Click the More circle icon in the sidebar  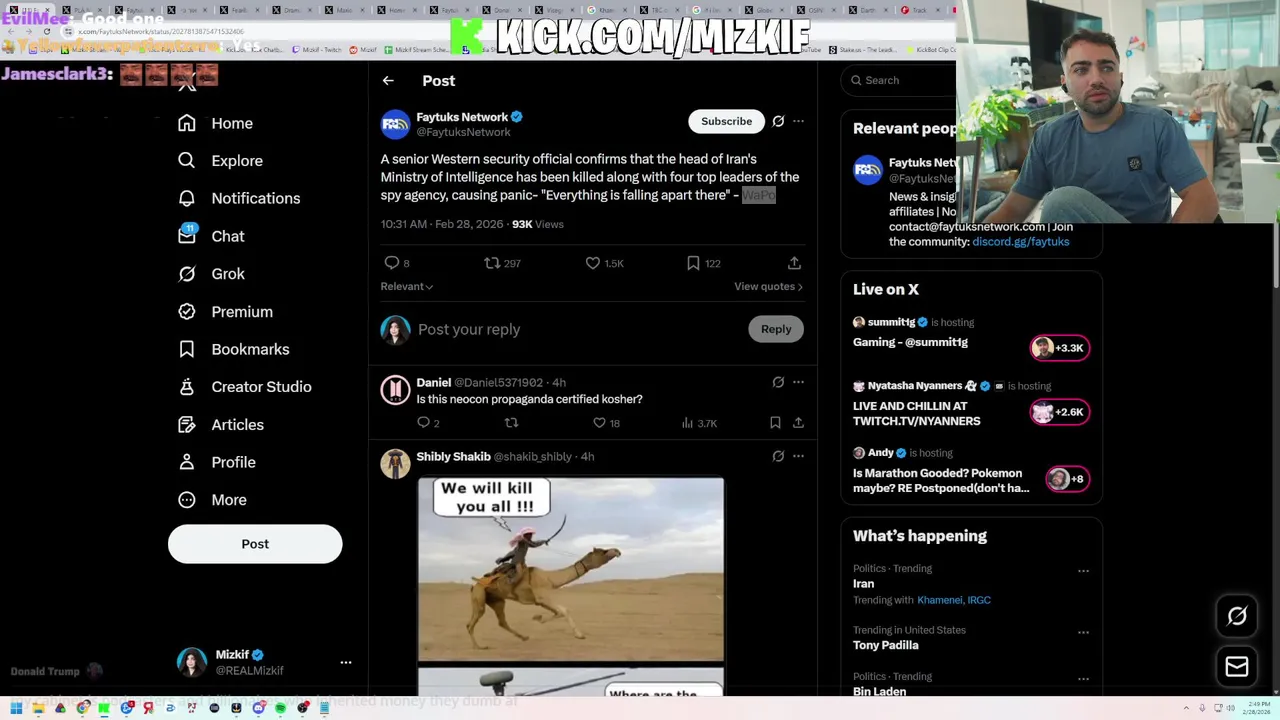187,500
